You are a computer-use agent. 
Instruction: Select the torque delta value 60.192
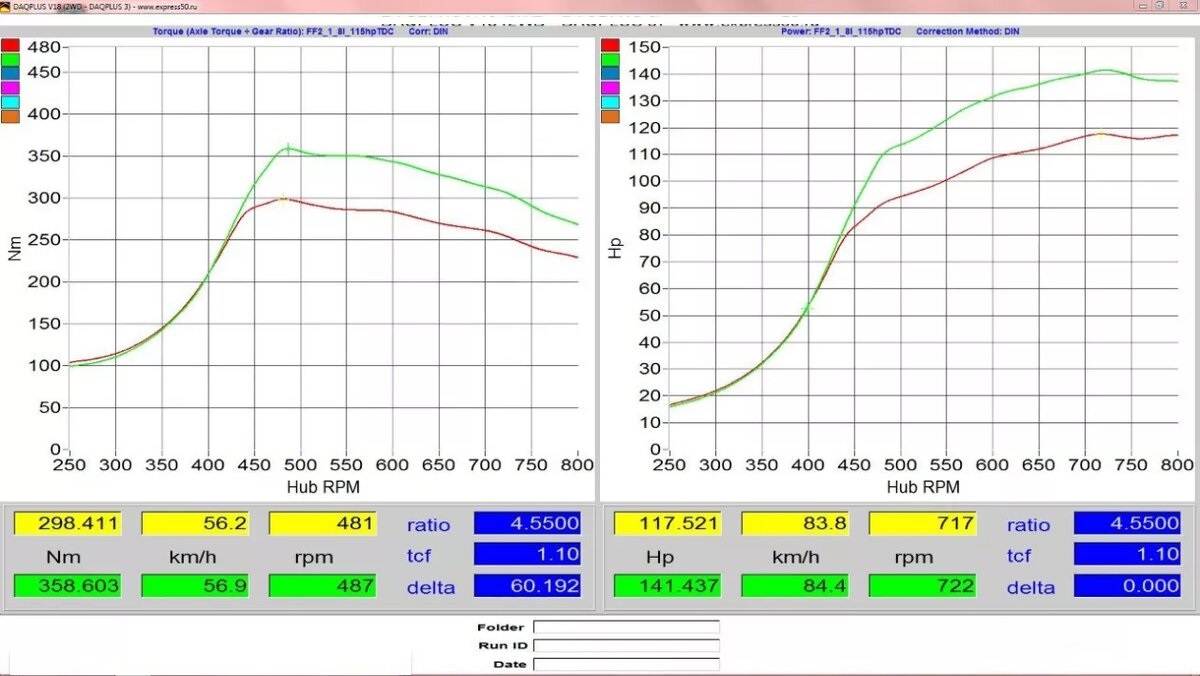(527, 586)
